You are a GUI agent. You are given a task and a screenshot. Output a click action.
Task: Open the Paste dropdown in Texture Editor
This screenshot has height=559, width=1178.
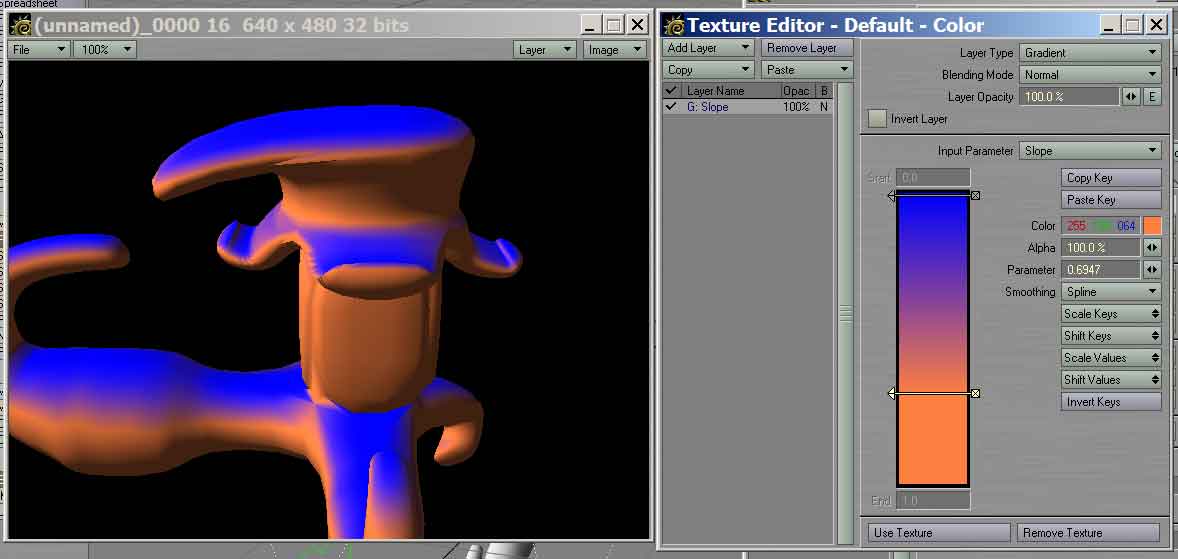[x=808, y=70]
